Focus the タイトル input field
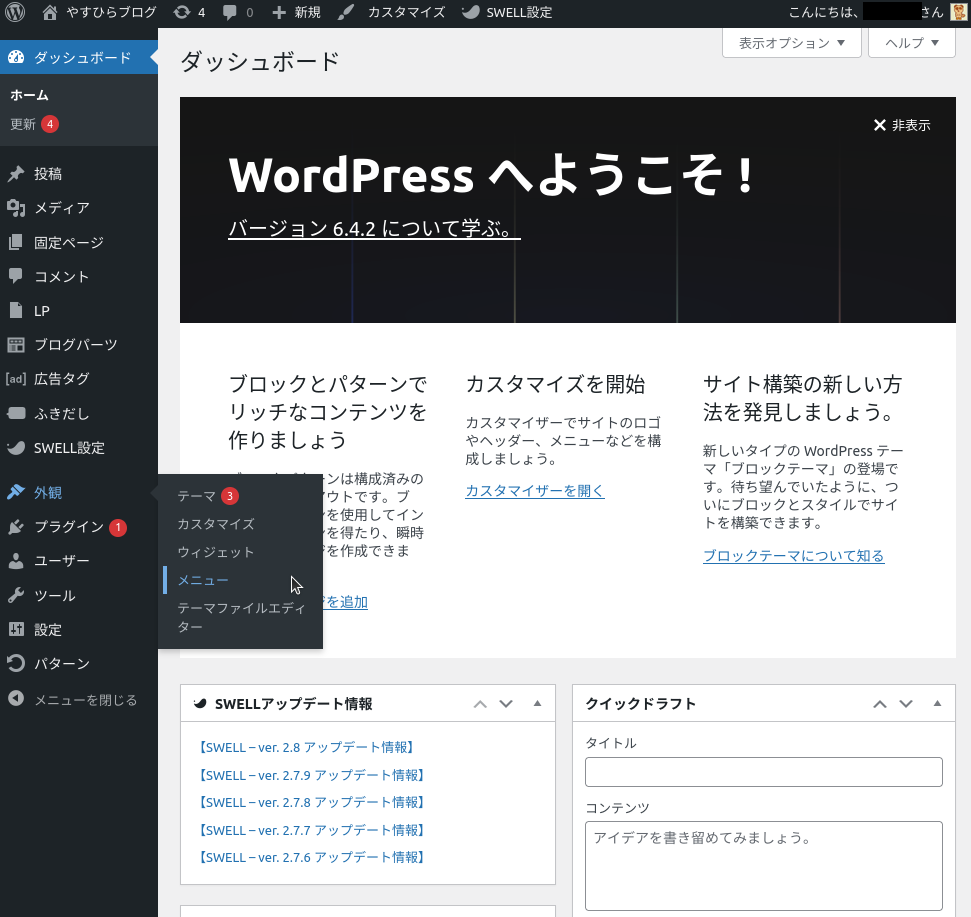The height and width of the screenshot is (917, 971). [x=764, y=772]
